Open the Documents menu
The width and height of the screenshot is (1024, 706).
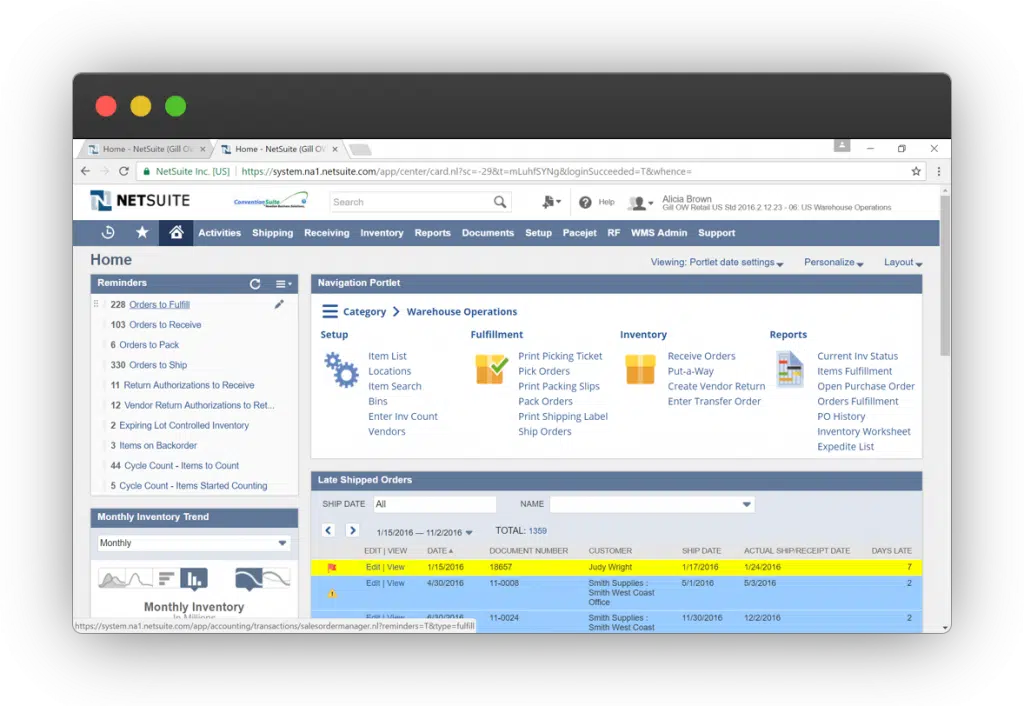(488, 233)
